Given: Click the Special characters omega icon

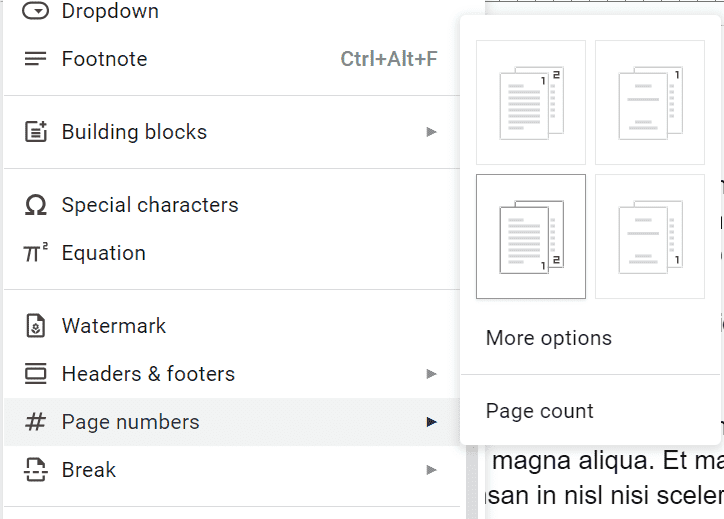Looking at the screenshot, I should [x=35, y=205].
